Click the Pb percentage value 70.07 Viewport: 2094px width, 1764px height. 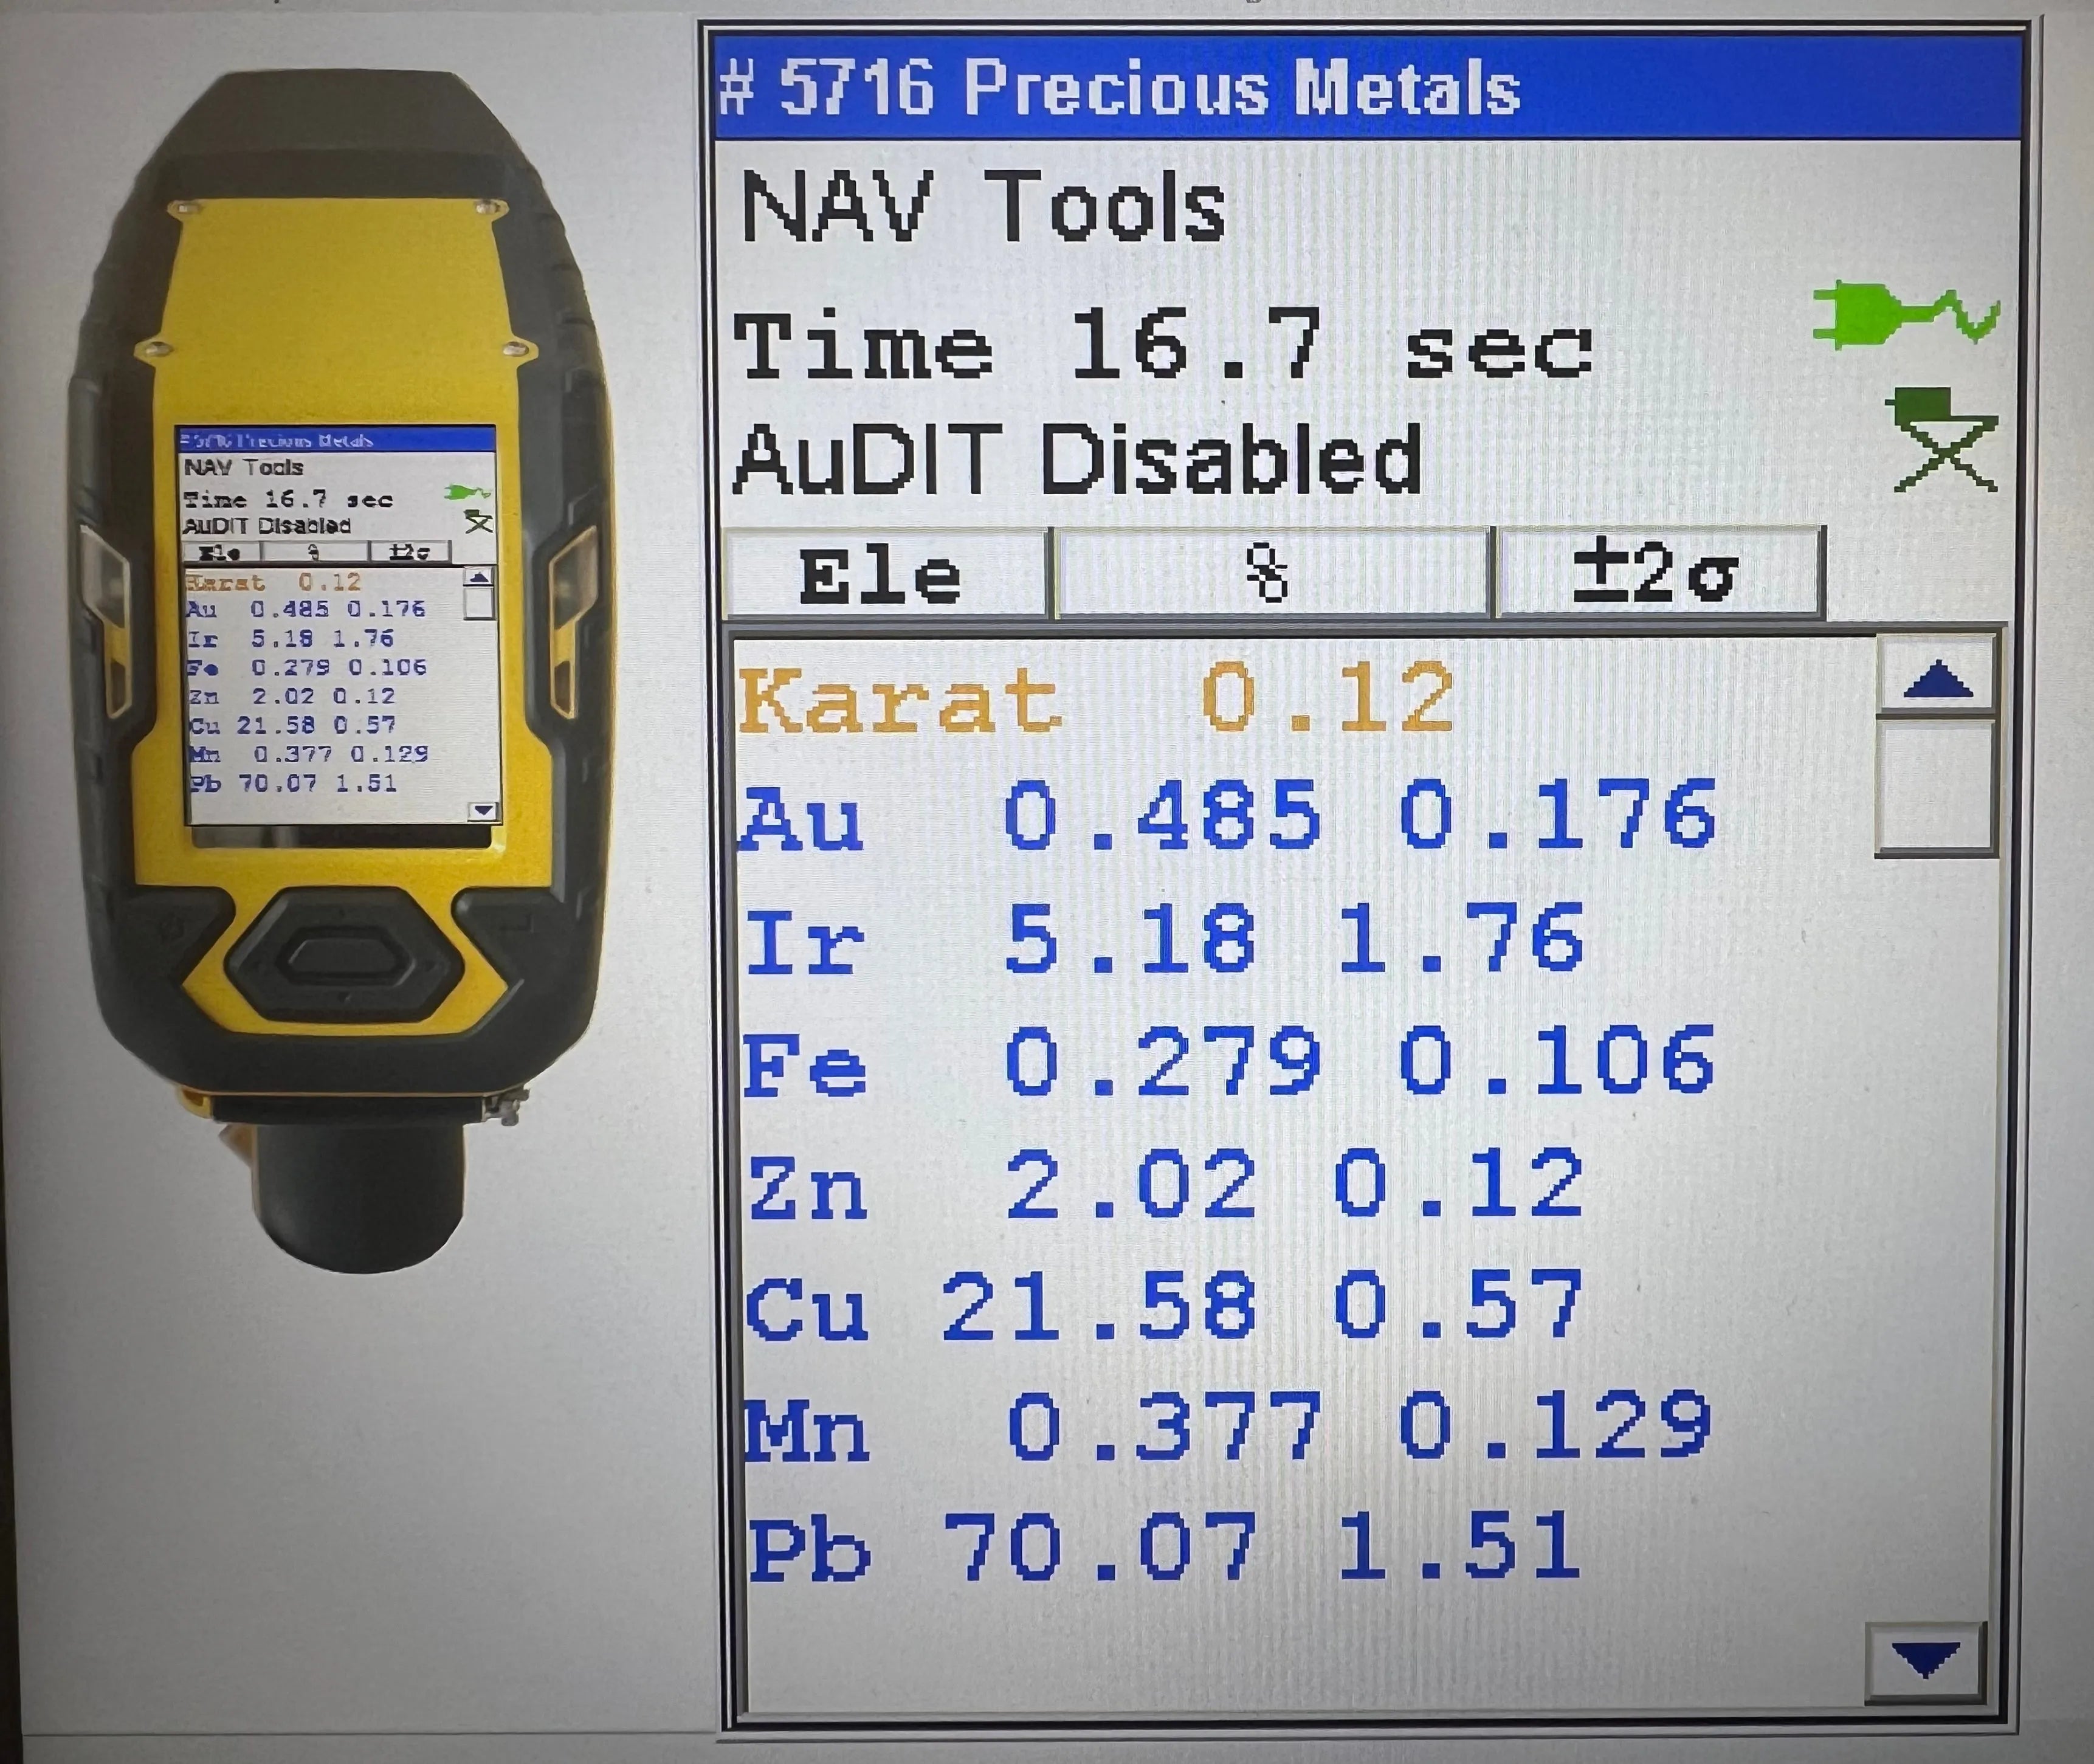(1100, 1547)
